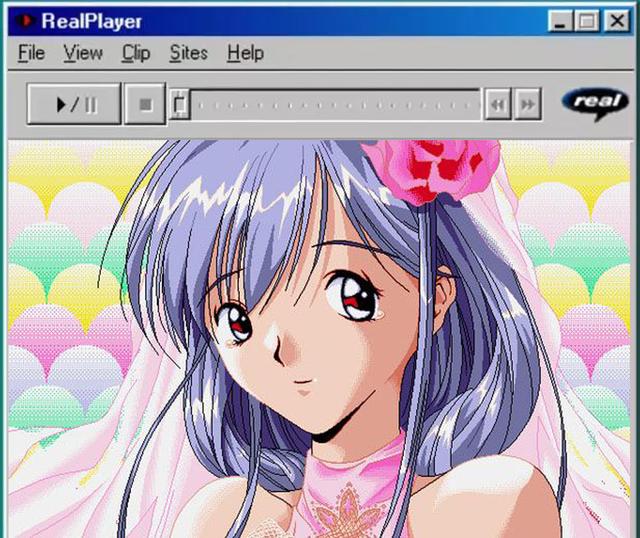Minimize the RealPlayer window
This screenshot has height=538, width=640.
[x=560, y=20]
